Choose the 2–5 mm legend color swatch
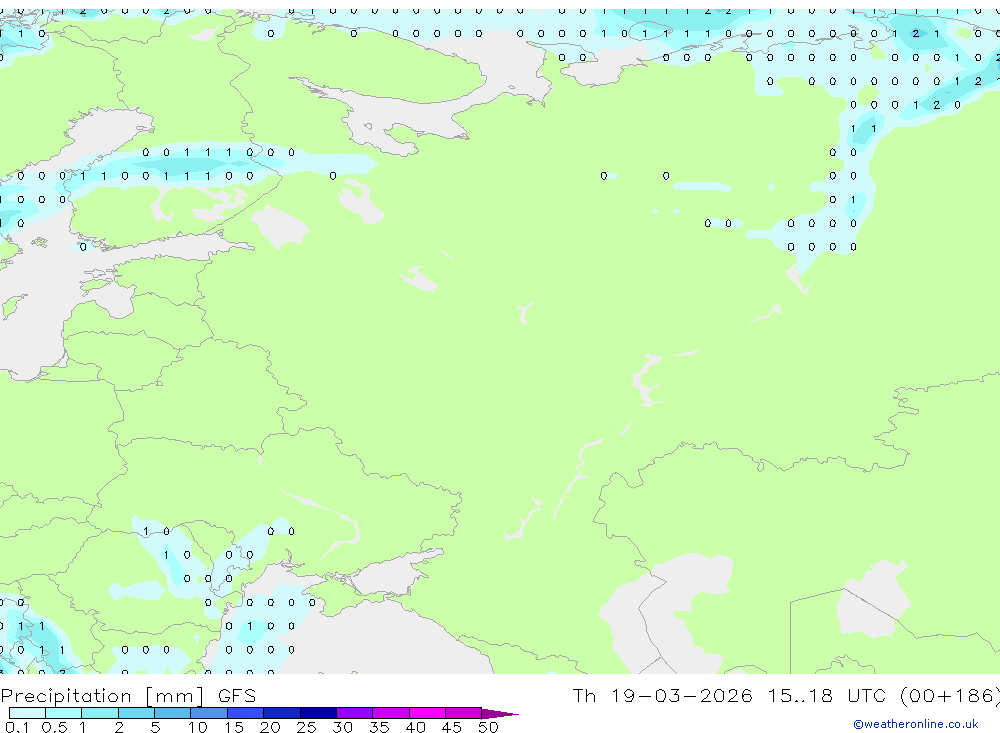Screen dimensions: 1000x733 (x=136, y=713)
